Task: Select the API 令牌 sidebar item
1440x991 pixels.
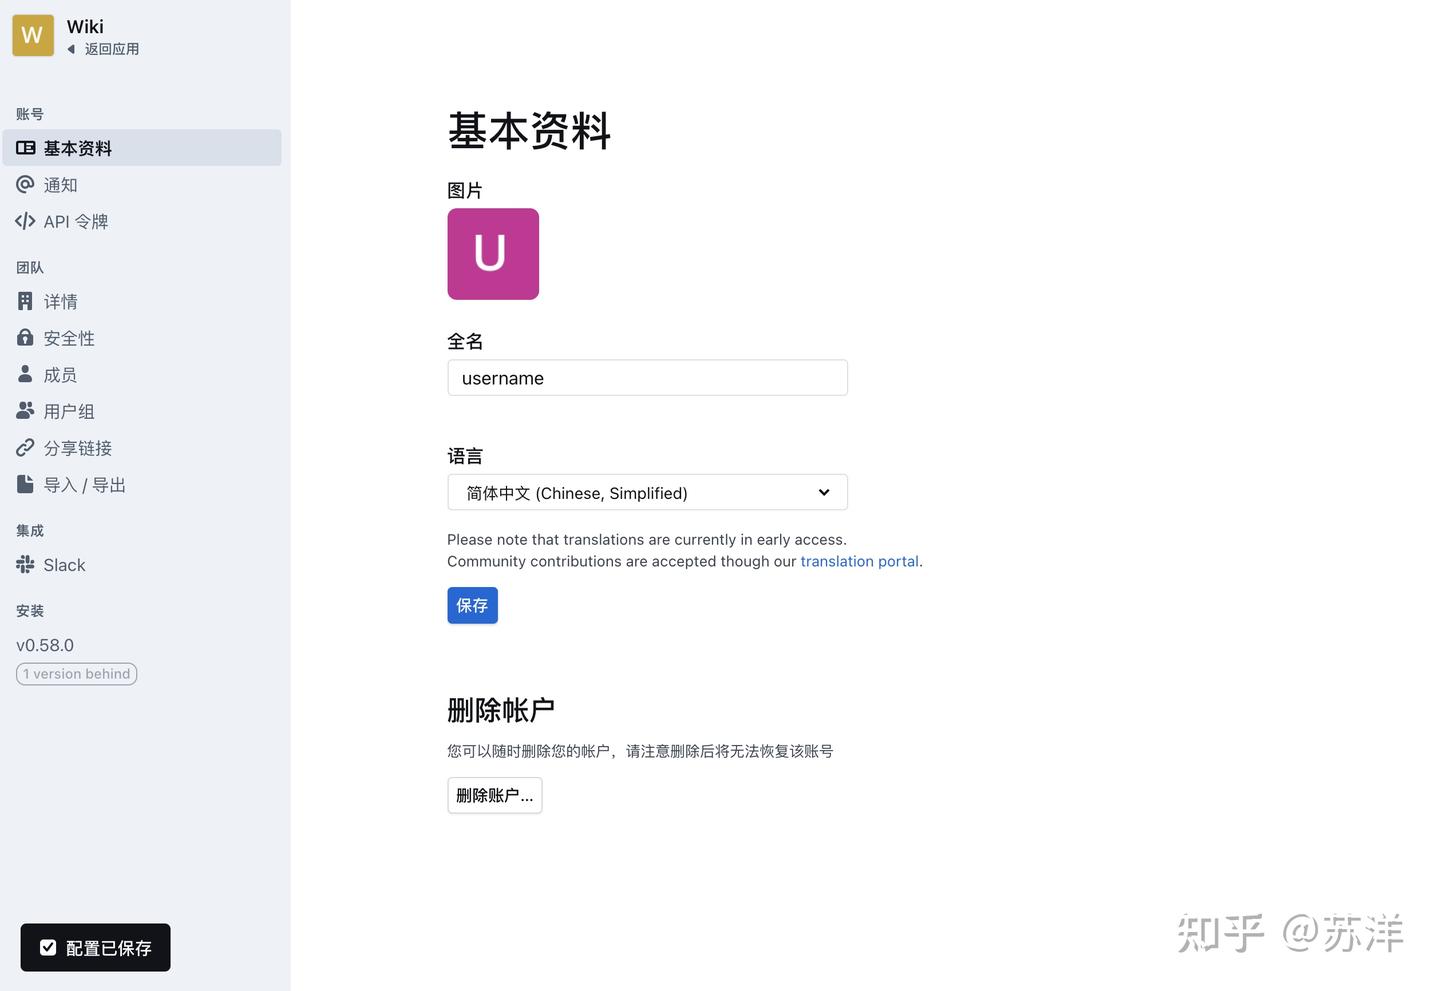Action: (75, 221)
